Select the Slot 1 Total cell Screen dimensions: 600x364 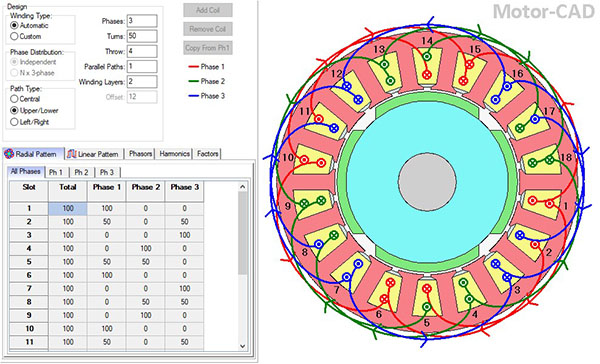pos(68,208)
